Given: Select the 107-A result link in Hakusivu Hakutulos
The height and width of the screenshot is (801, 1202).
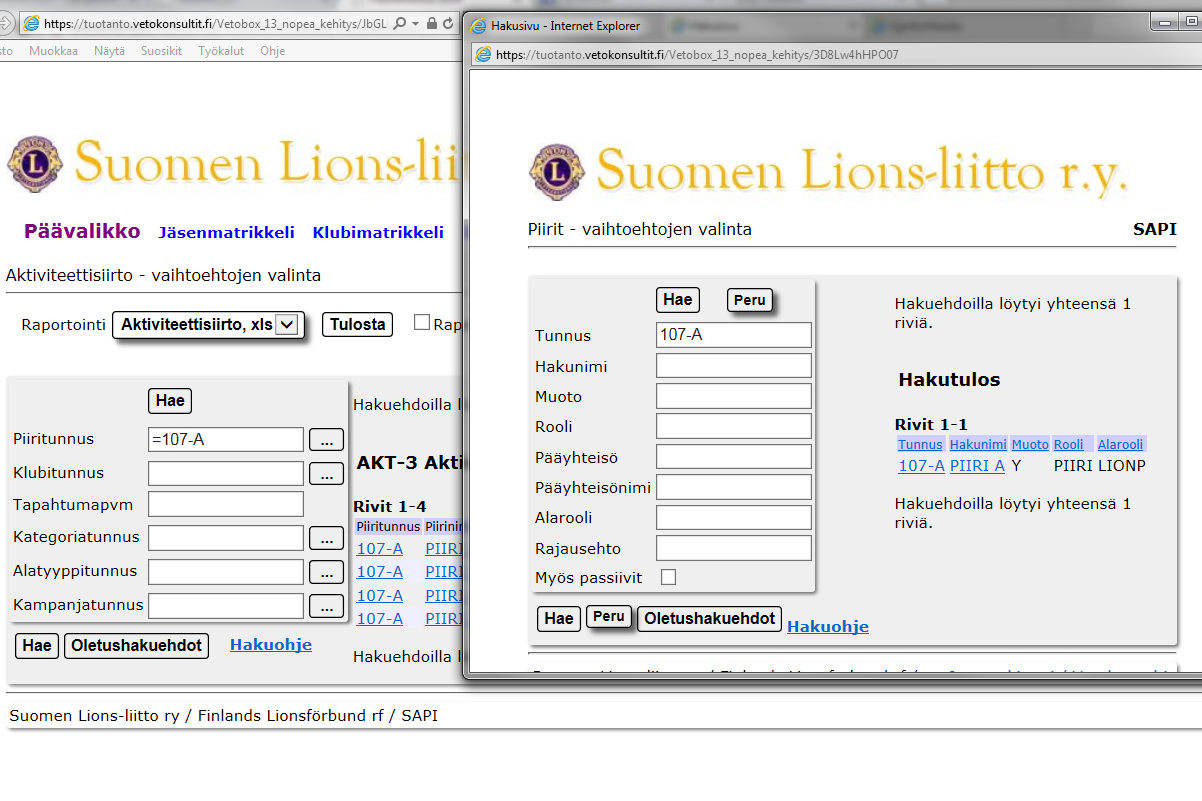Looking at the screenshot, I should 921,465.
